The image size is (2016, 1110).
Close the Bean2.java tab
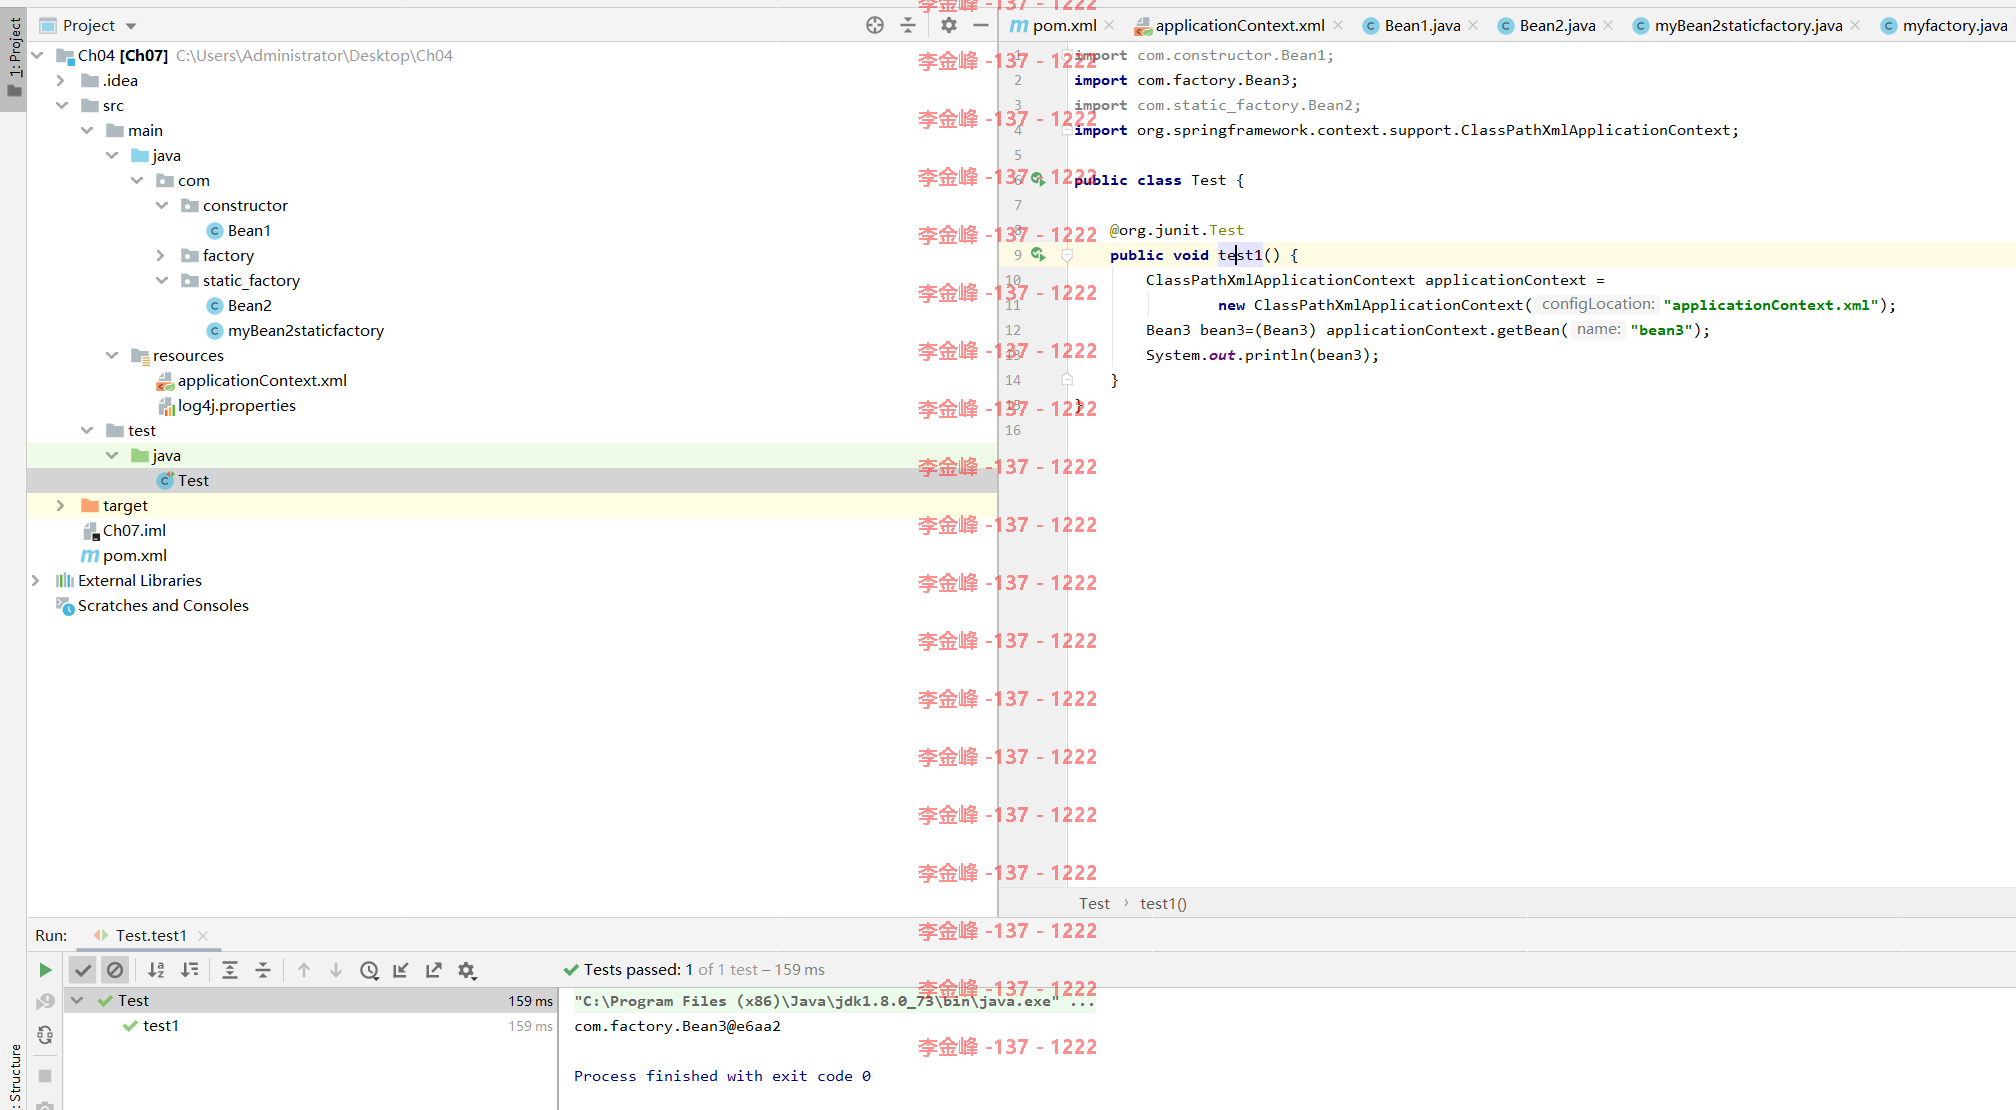[1608, 25]
